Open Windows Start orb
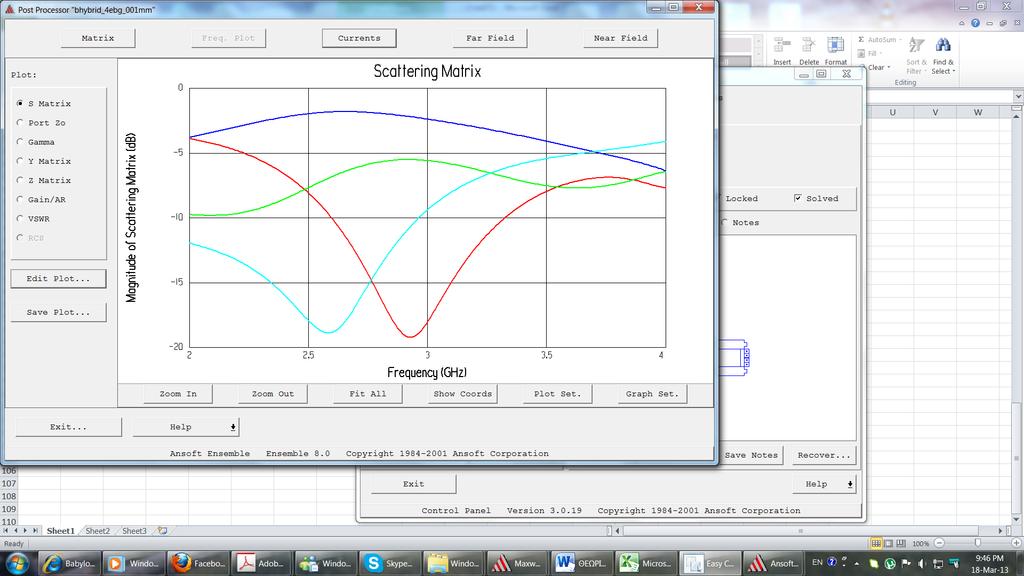1024x576 pixels. (18, 562)
